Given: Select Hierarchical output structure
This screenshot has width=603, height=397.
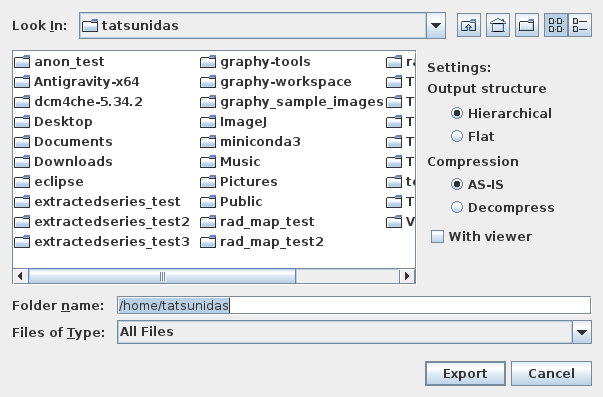Looking at the screenshot, I should click(501, 113).
